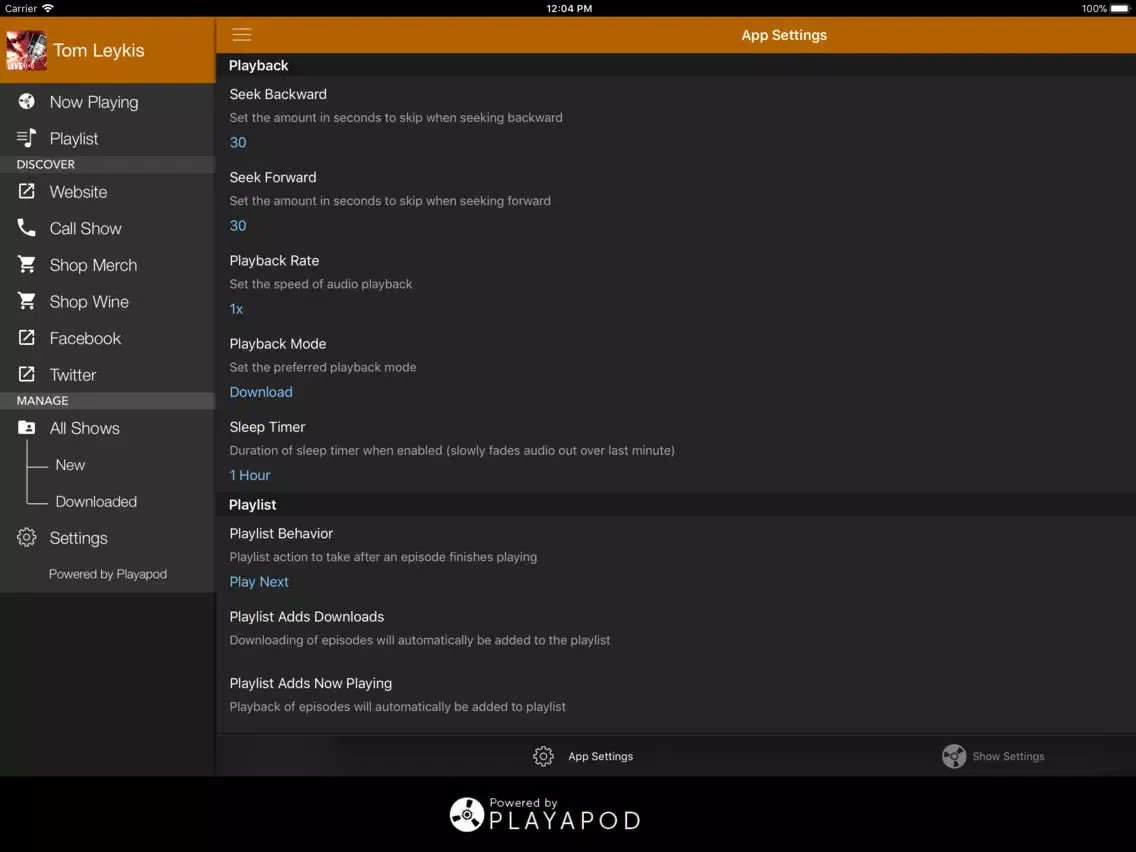The width and height of the screenshot is (1136, 852).
Task: Open the Twitter menu entry
Action: [x=107, y=374]
